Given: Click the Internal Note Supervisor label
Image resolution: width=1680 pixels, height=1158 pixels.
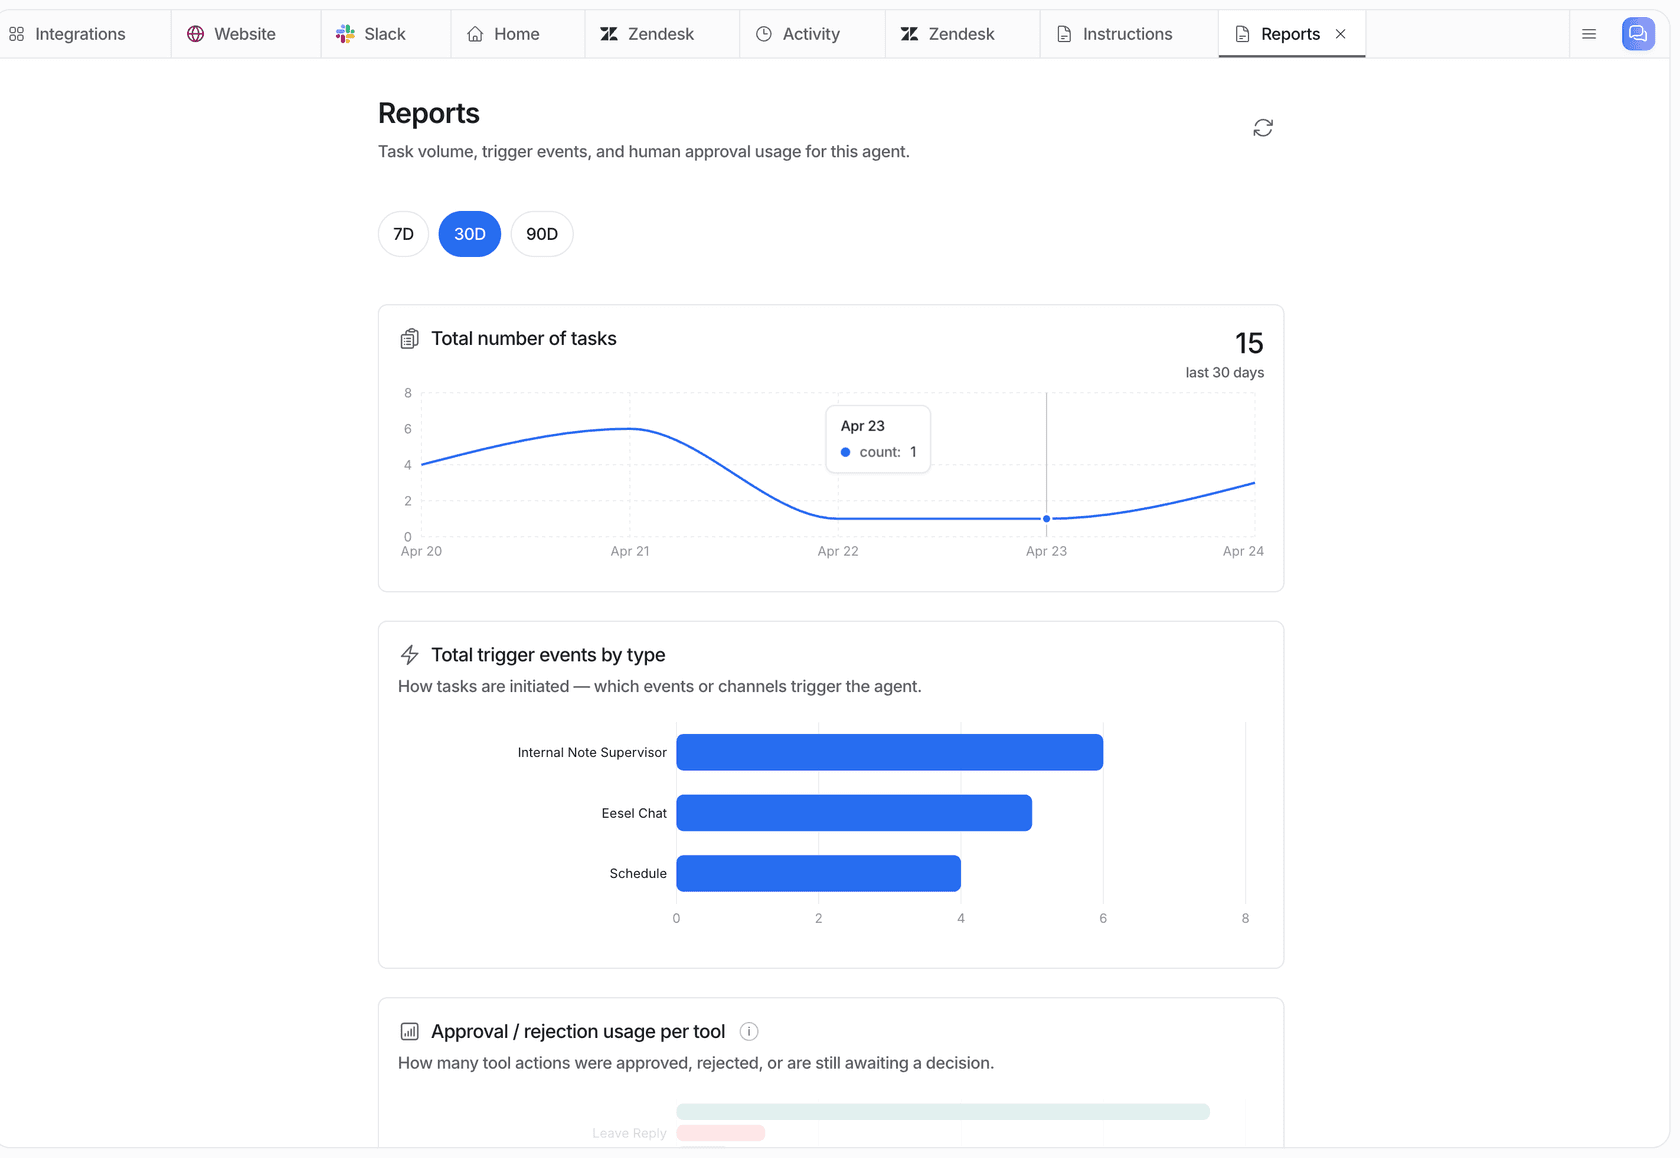Looking at the screenshot, I should (592, 752).
